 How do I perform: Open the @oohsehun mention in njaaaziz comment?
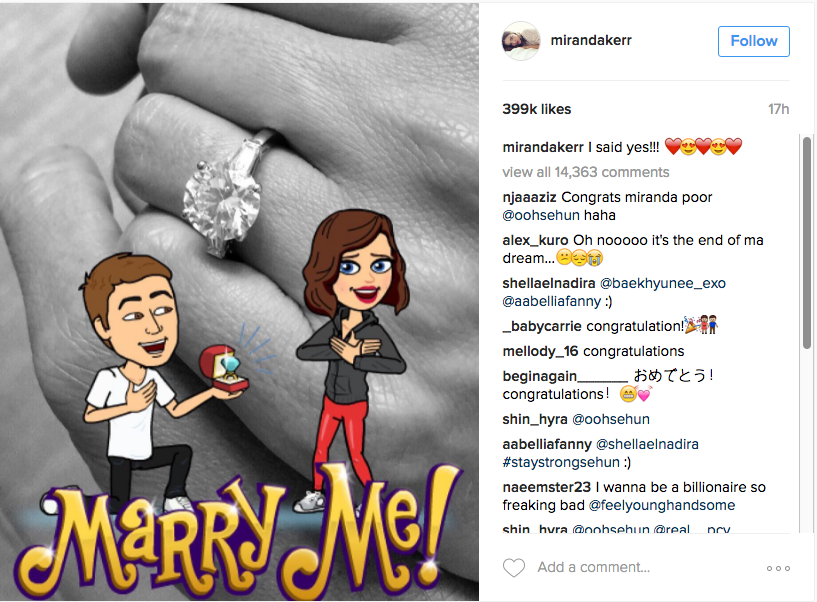pos(541,215)
